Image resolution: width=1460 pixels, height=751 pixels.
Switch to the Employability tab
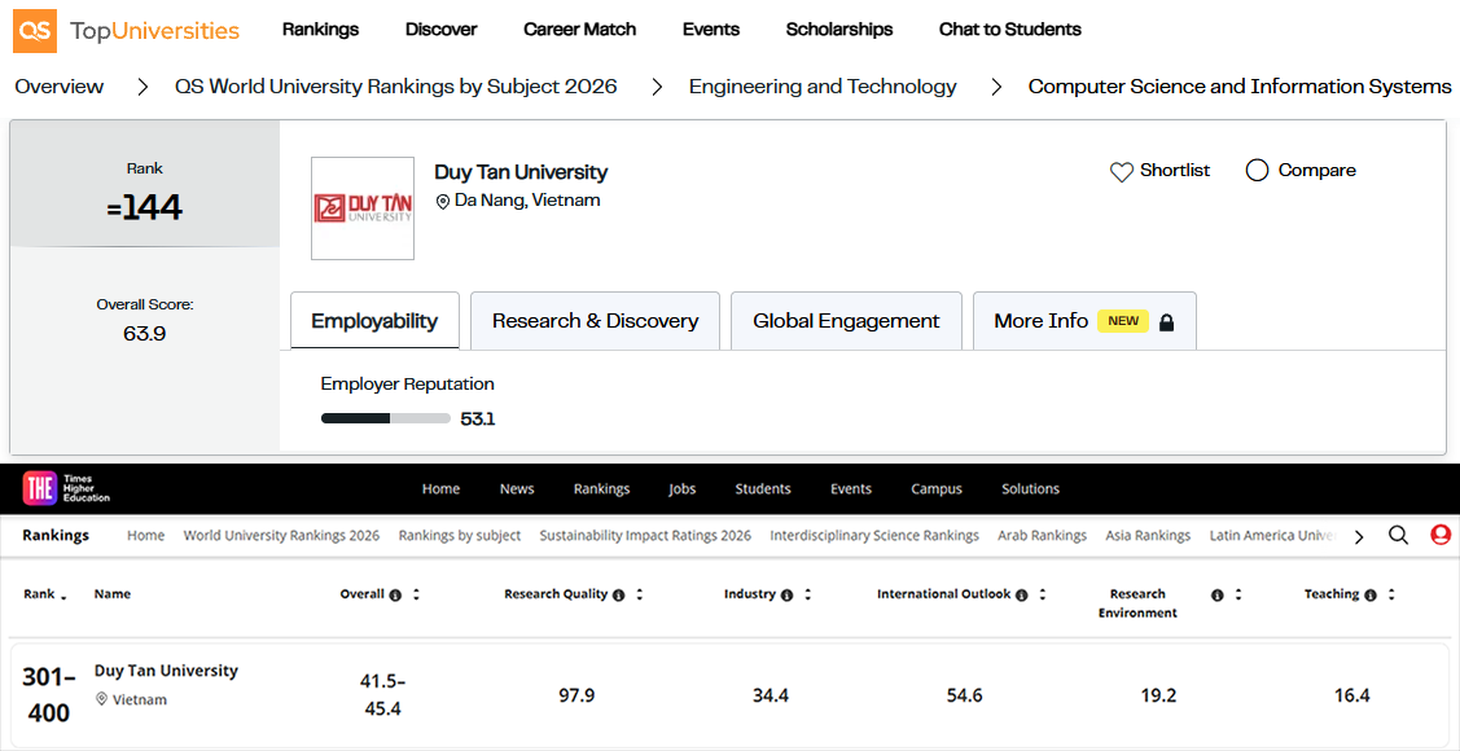tap(375, 321)
